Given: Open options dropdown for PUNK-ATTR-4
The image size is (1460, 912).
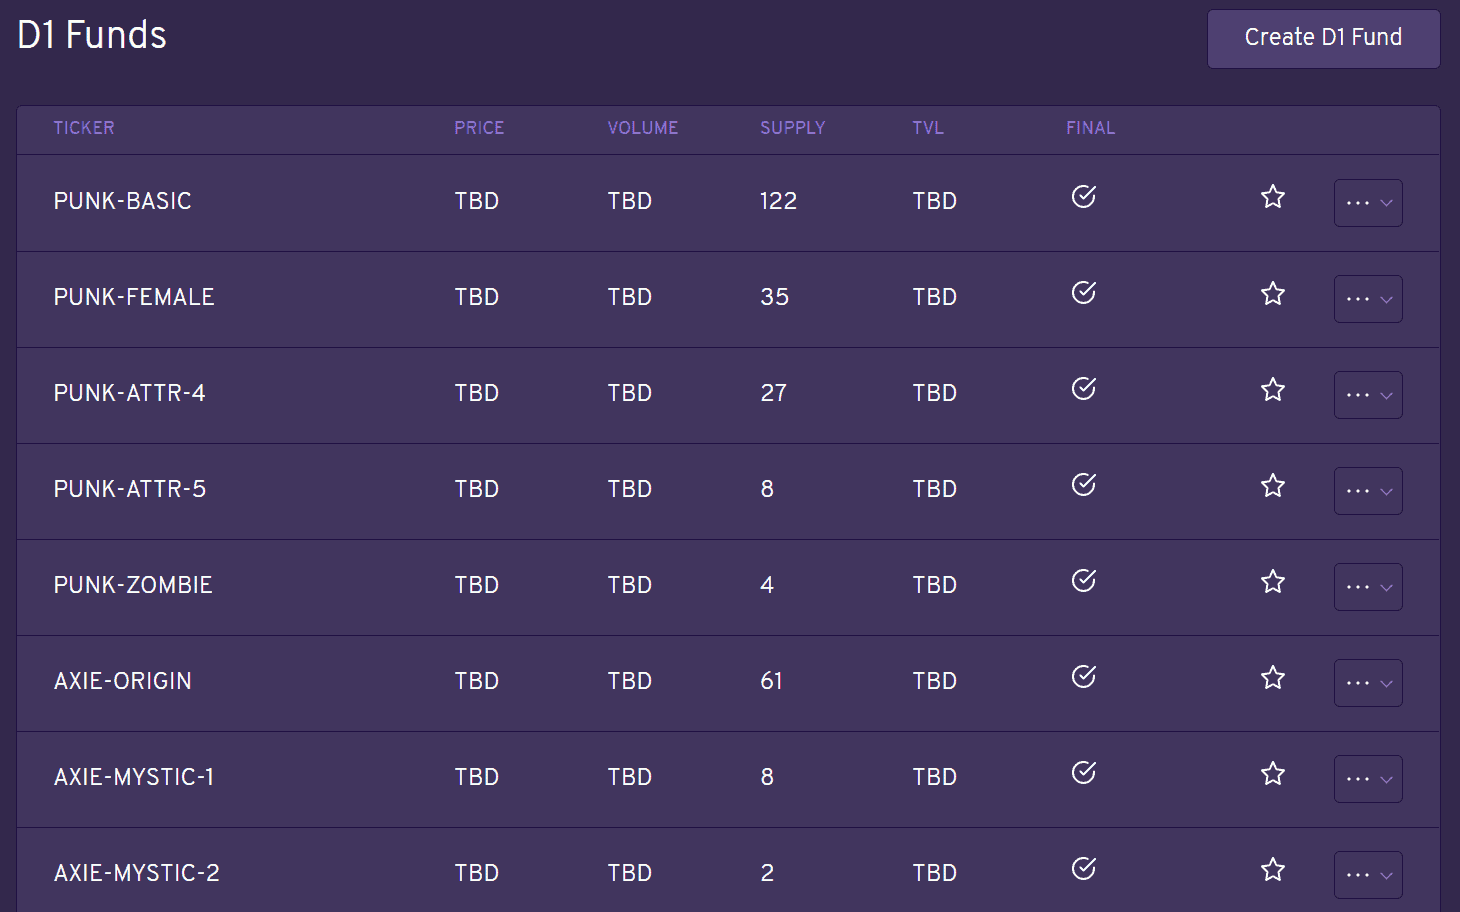Looking at the screenshot, I should [1368, 395].
